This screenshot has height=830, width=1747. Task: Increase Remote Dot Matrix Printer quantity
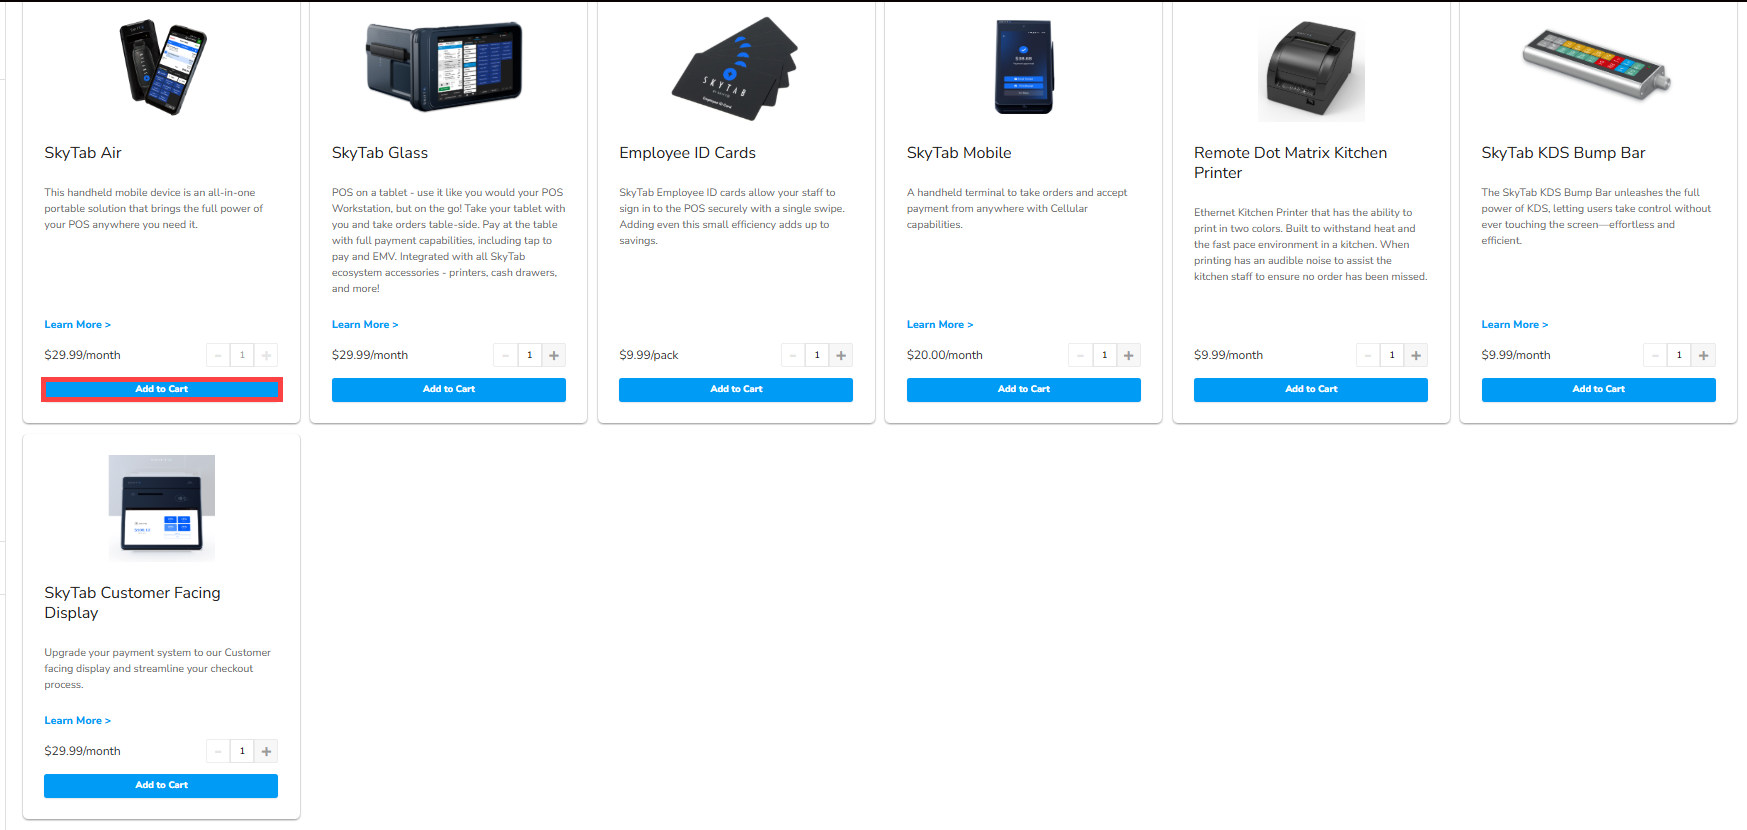[x=1416, y=355]
